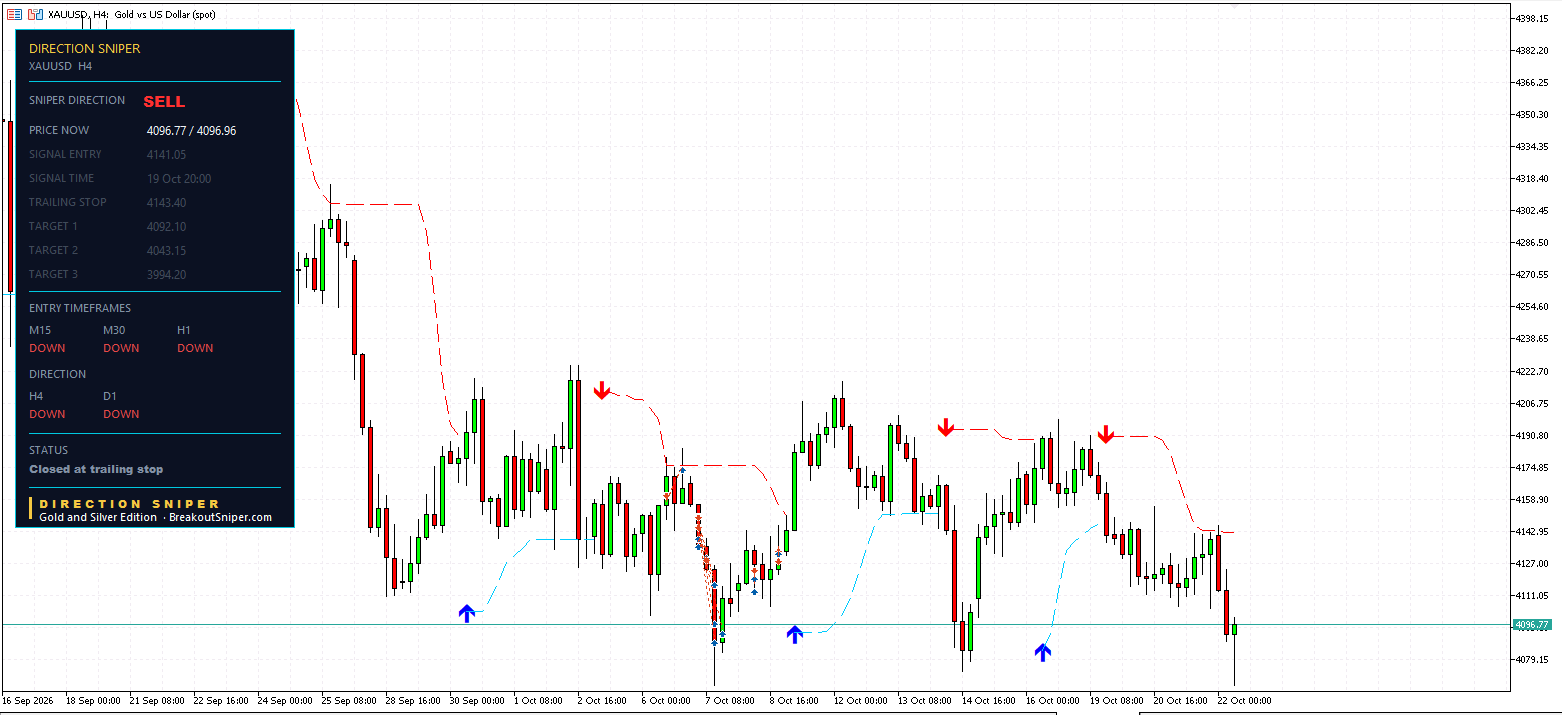This screenshot has height=715, width=1562.
Task: Select the red sell arrow near 13 Oct 08:00
Action: coord(946,428)
